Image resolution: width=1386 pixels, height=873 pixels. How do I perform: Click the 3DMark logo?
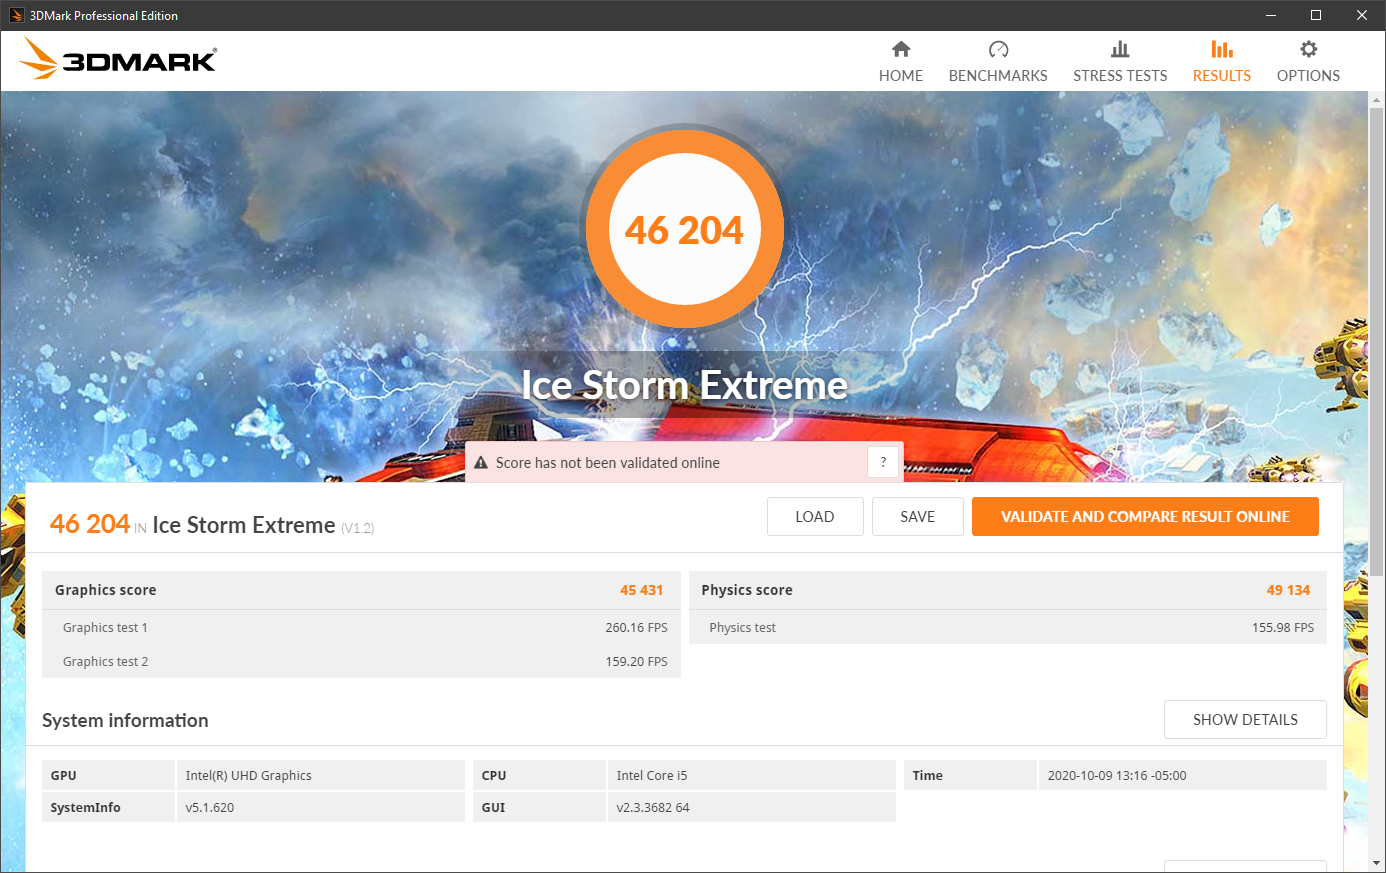point(118,59)
